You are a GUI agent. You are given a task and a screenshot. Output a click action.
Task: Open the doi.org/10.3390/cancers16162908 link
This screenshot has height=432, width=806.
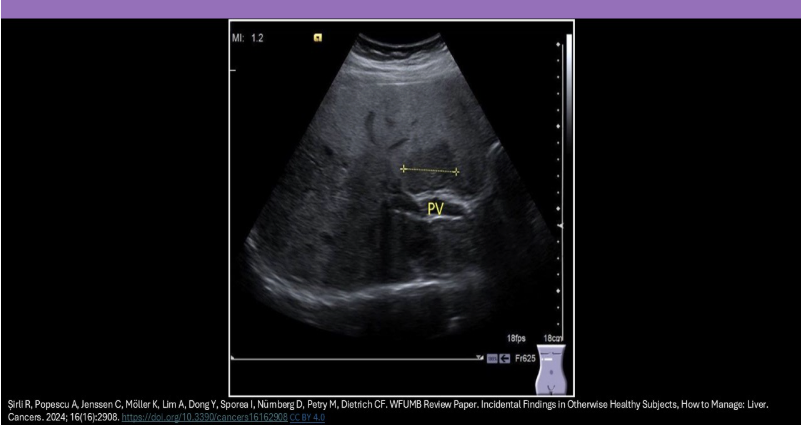205,418
